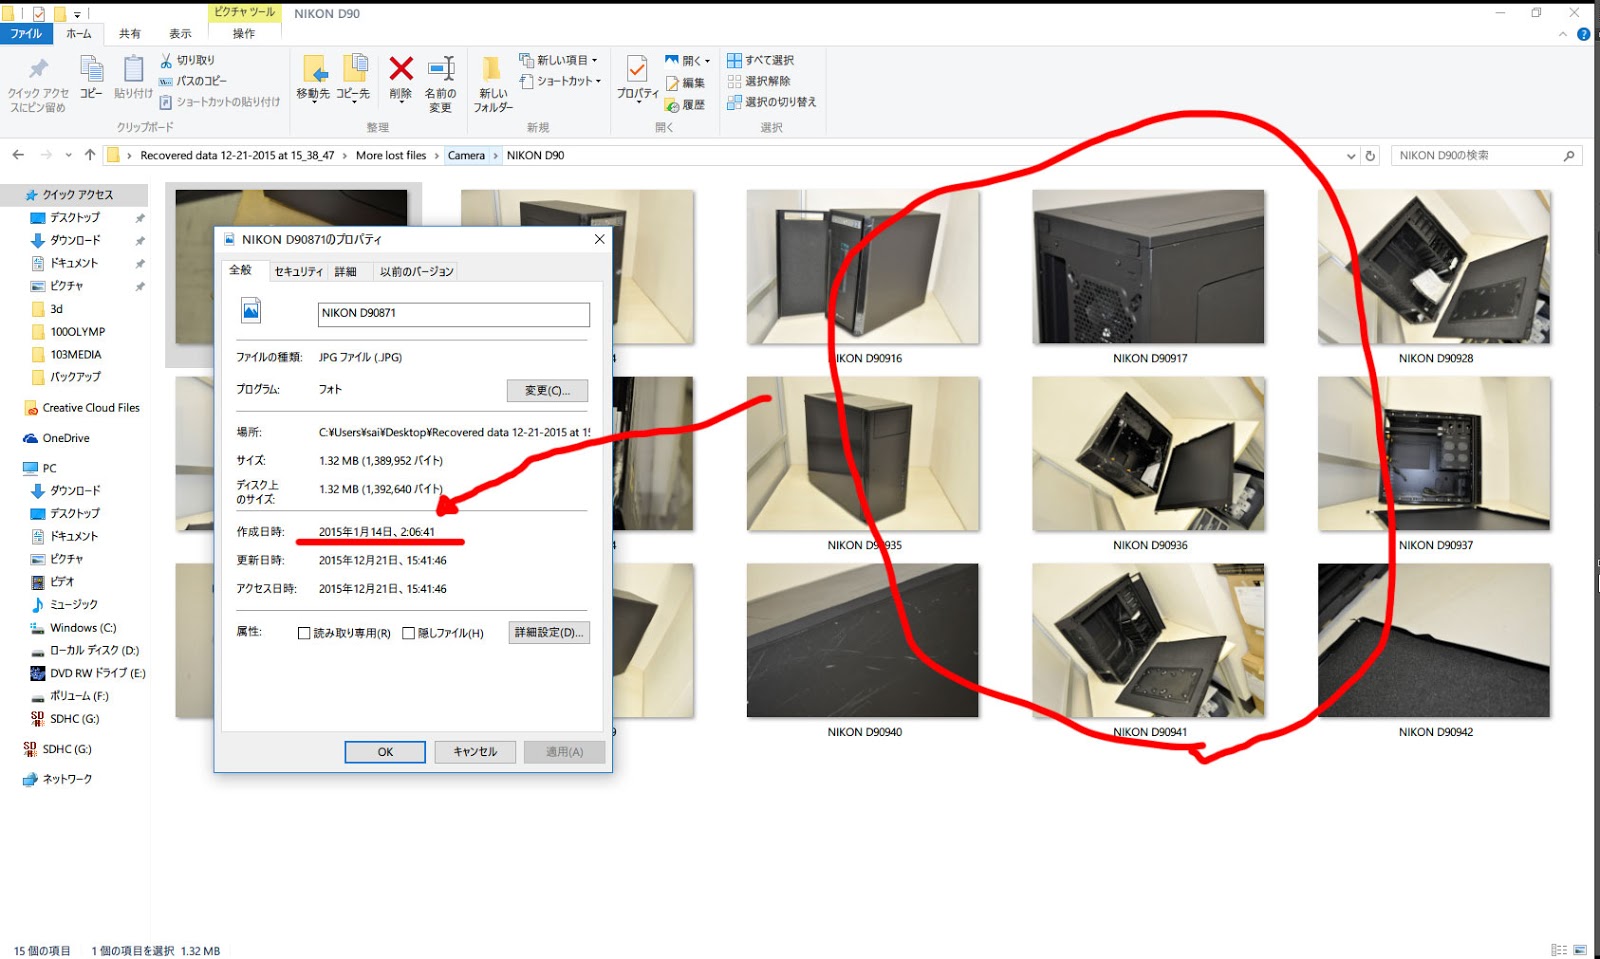
Task: Click the up-arrow parent folder button
Action: pyautogui.click(x=90, y=155)
